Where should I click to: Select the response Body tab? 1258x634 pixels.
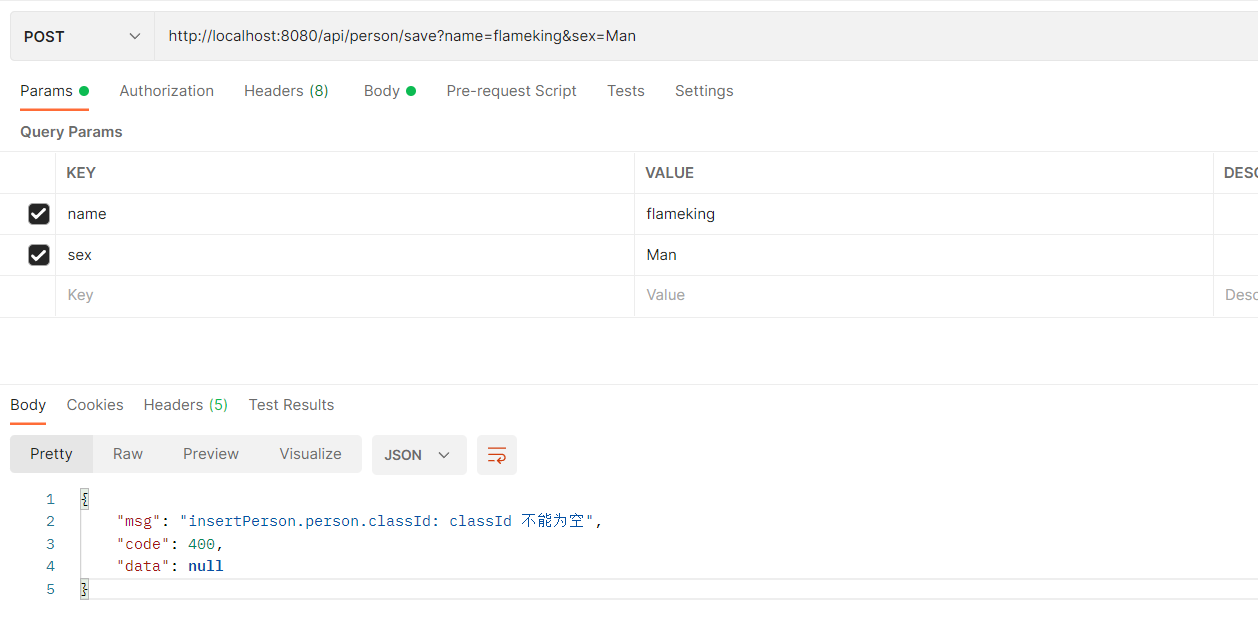(x=28, y=405)
